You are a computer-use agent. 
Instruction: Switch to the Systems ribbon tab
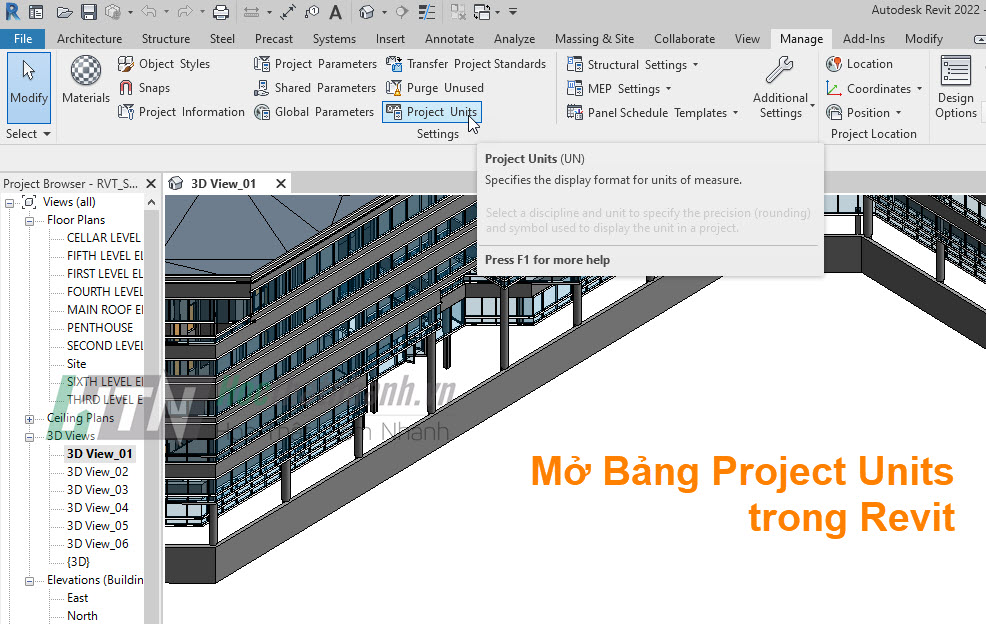[x=334, y=38]
